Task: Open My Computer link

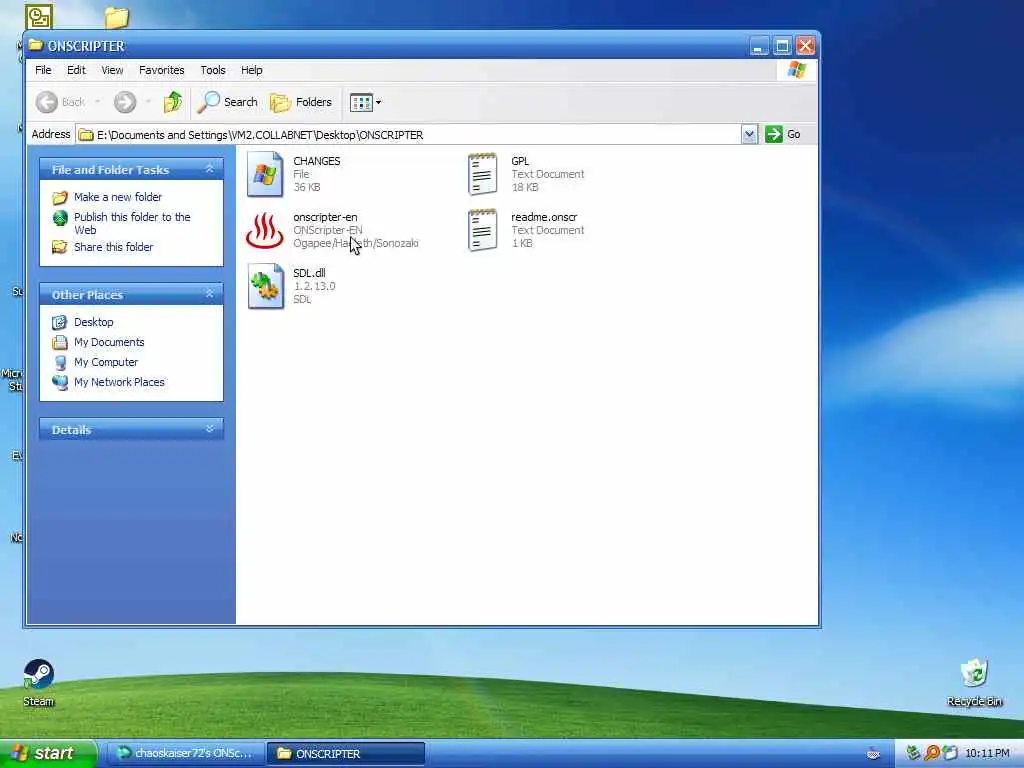Action: point(106,362)
